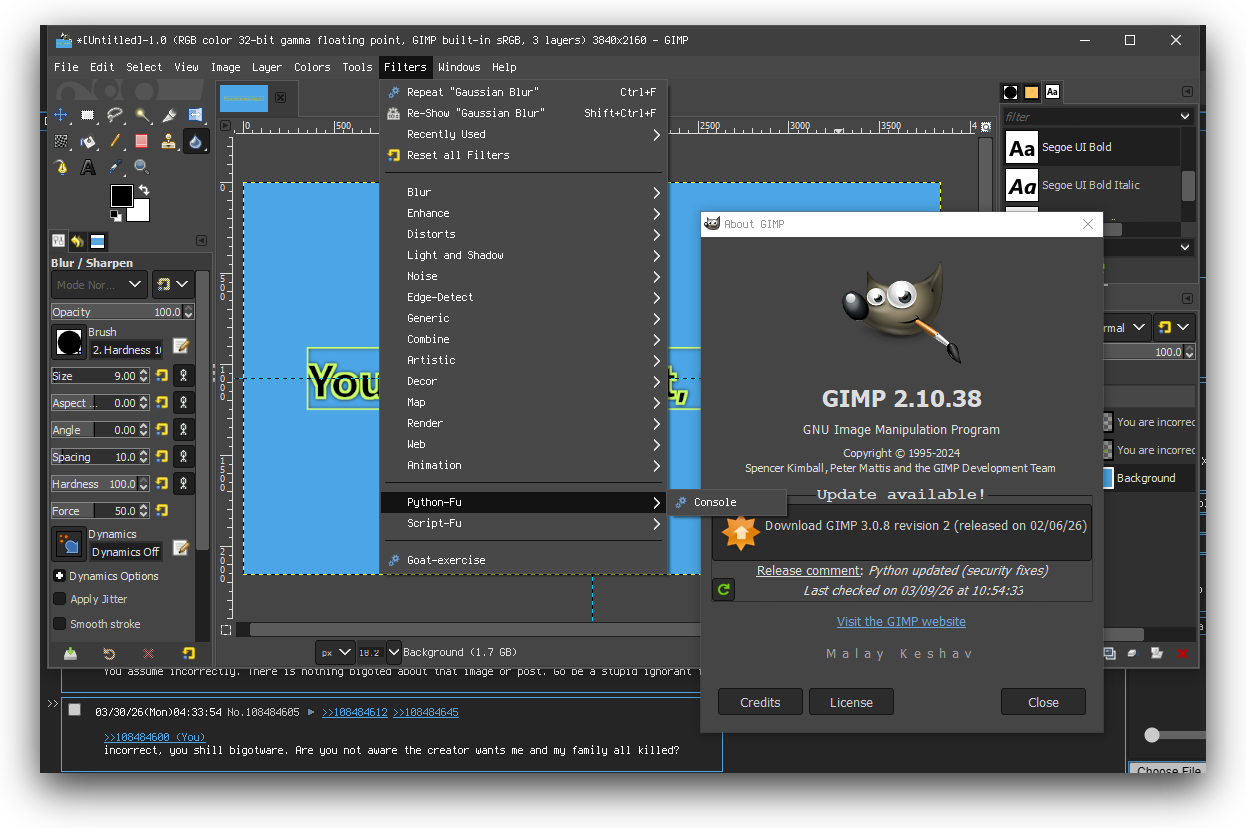Open the canvas unit px dropdown
Image resolution: width=1246 pixels, height=828 pixels.
pyautogui.click(x=336, y=652)
